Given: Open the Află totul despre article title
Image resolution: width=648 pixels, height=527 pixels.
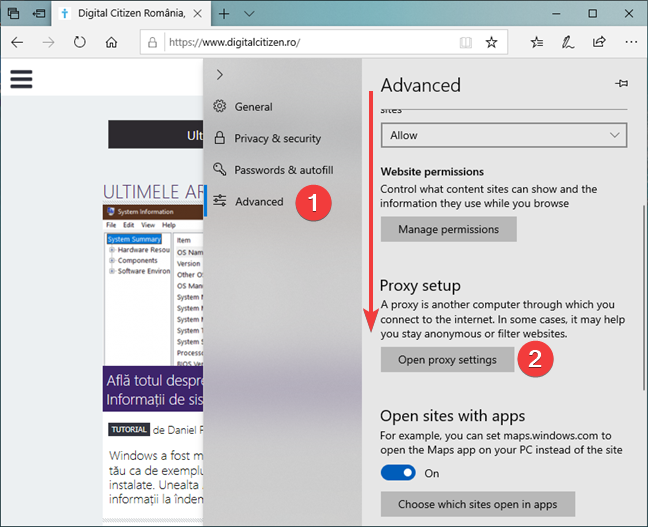Looking at the screenshot, I should coord(155,390).
